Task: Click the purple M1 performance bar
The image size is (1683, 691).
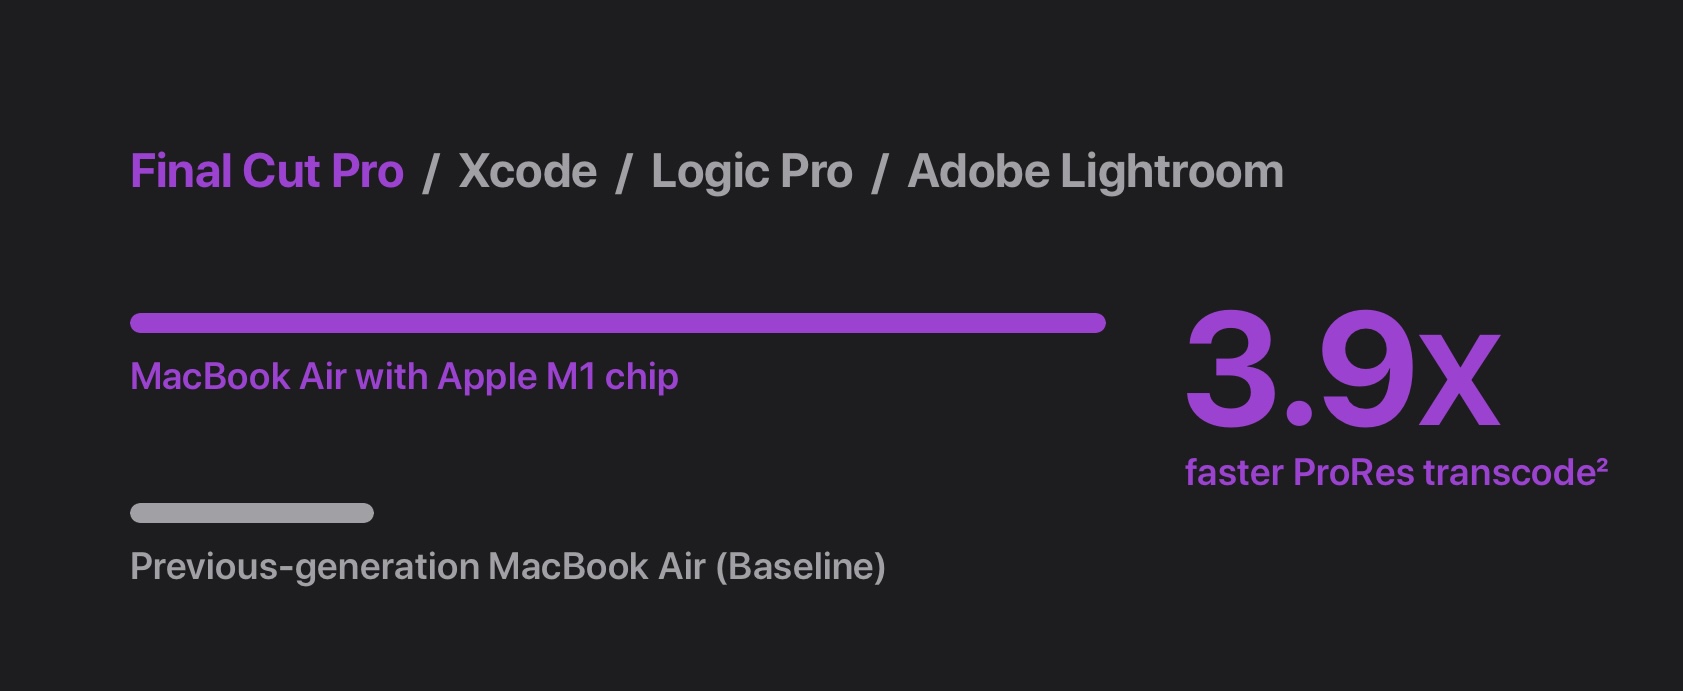Action: click(618, 322)
